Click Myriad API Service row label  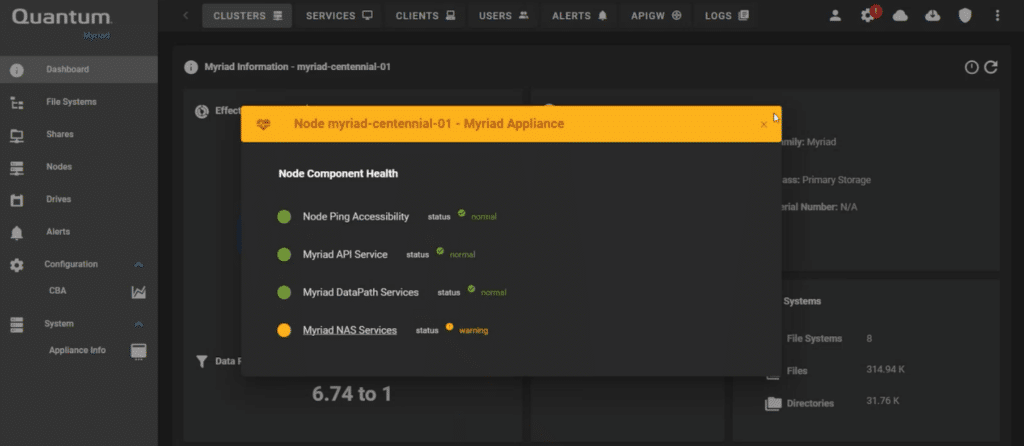pos(345,255)
